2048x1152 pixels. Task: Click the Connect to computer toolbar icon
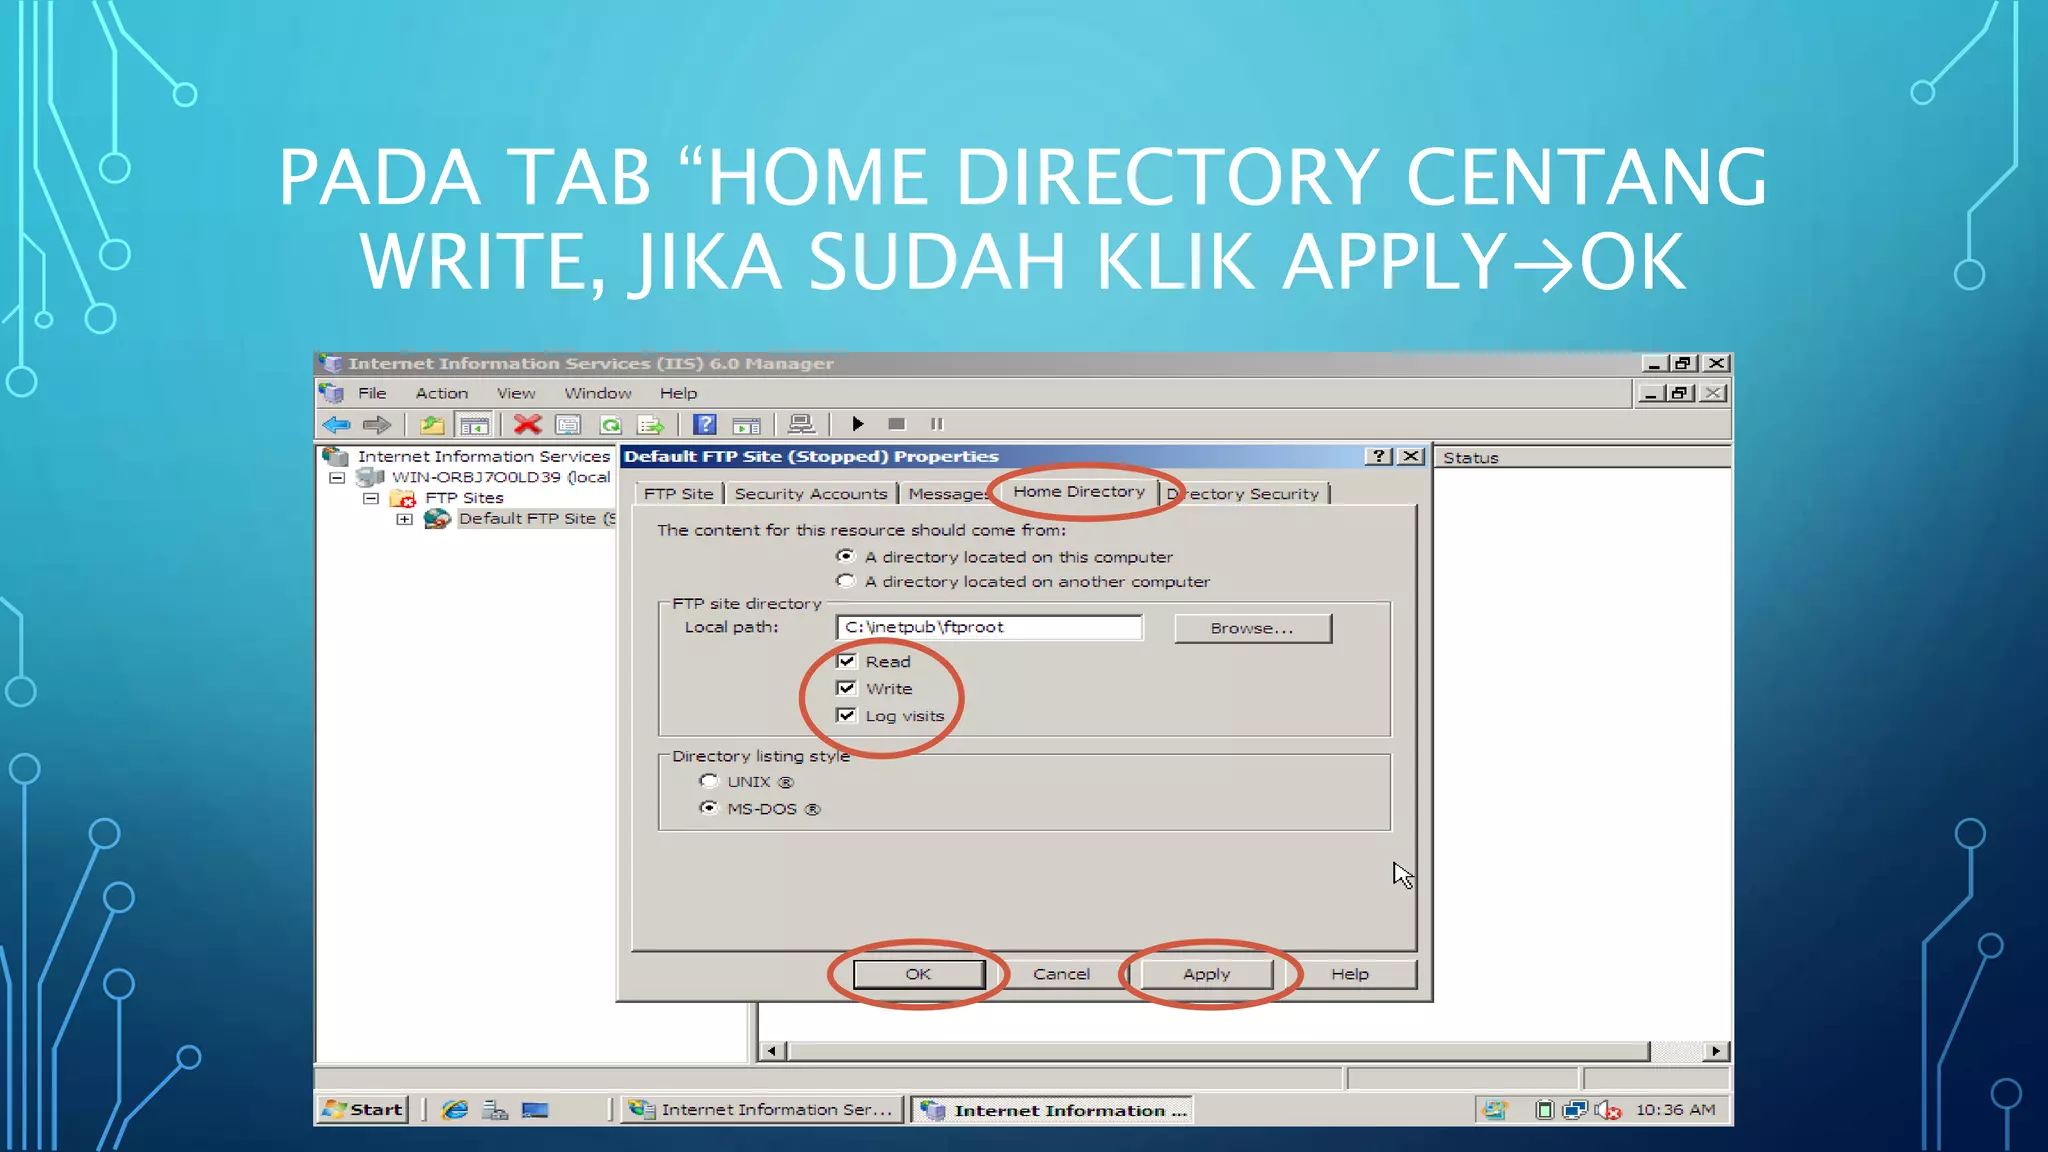point(801,425)
